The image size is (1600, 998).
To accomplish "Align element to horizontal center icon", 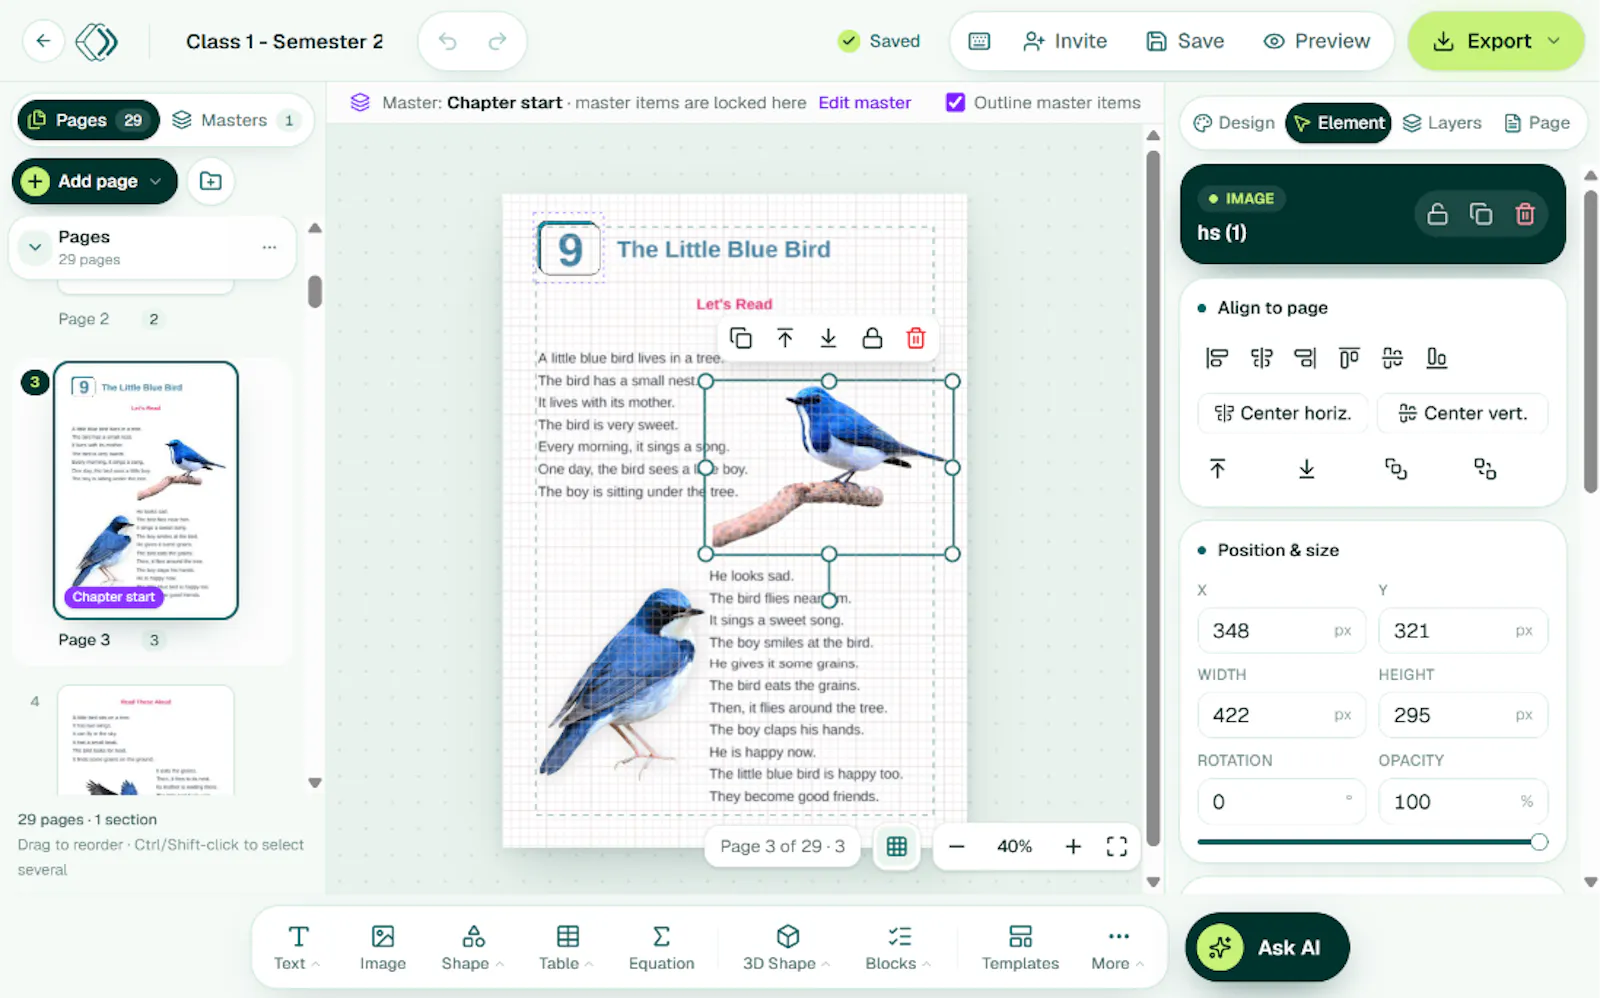I will 1261,358.
